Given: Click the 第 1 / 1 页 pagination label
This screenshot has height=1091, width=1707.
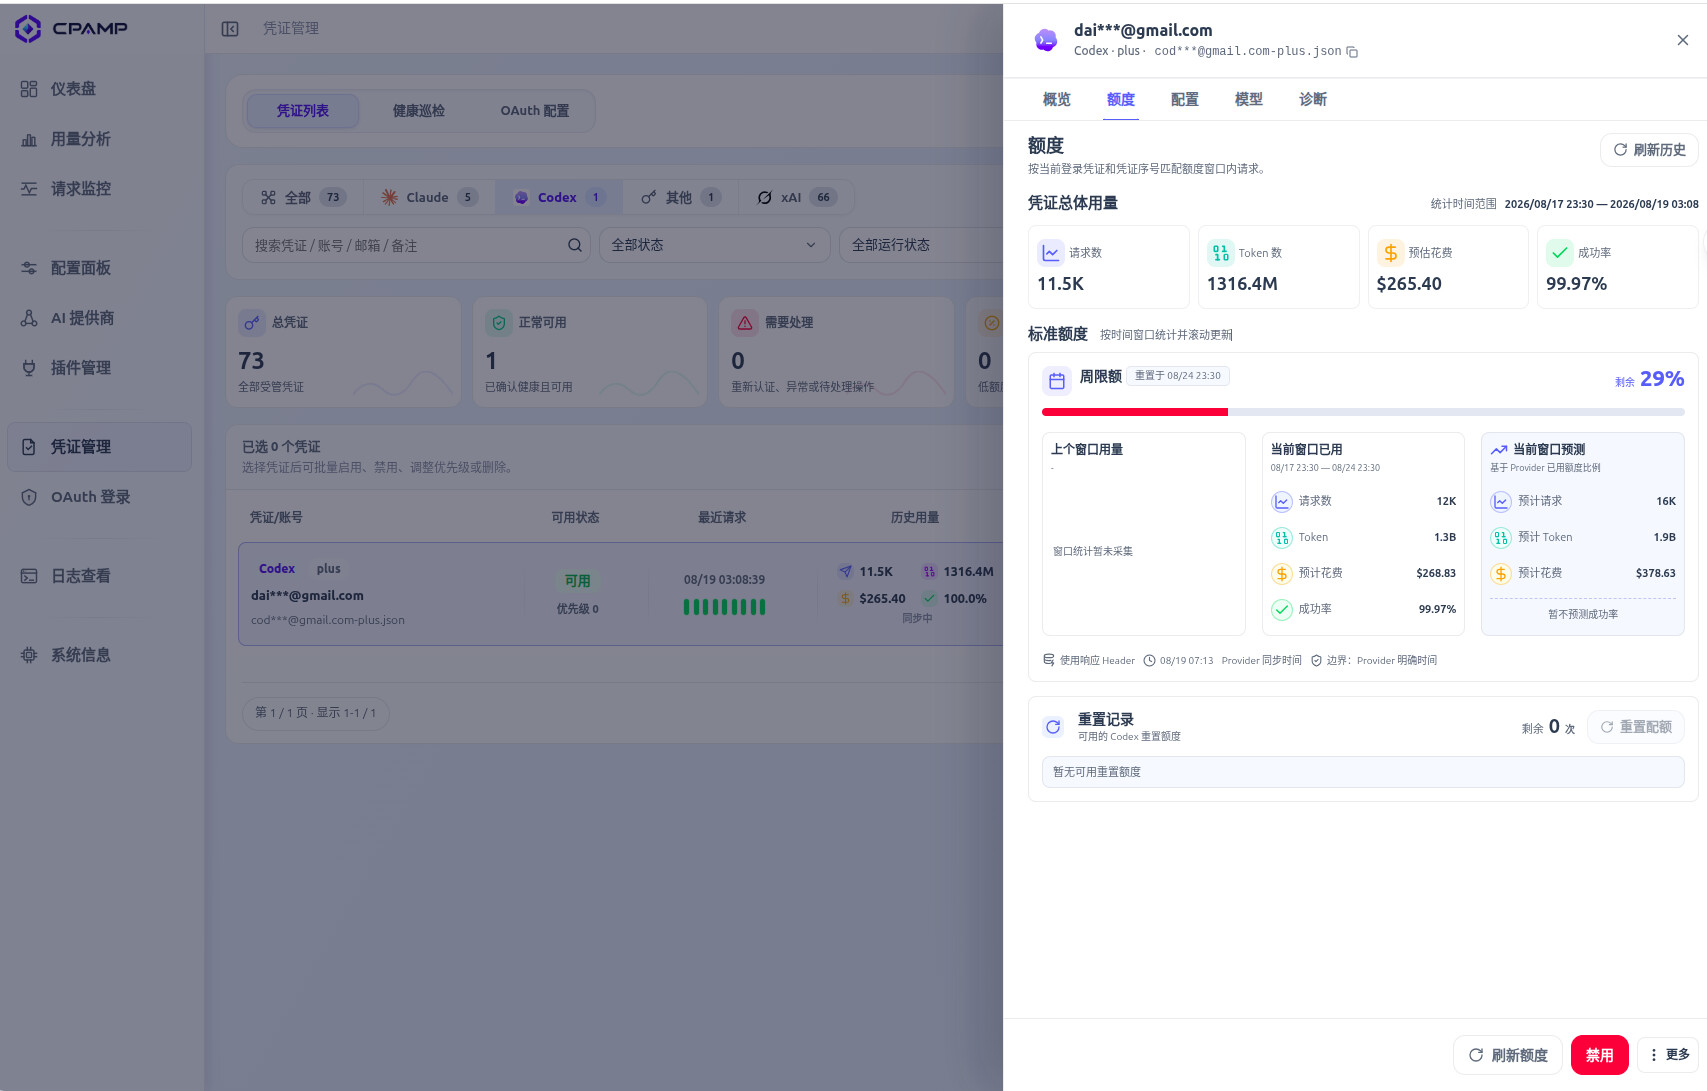Looking at the screenshot, I should pos(316,713).
